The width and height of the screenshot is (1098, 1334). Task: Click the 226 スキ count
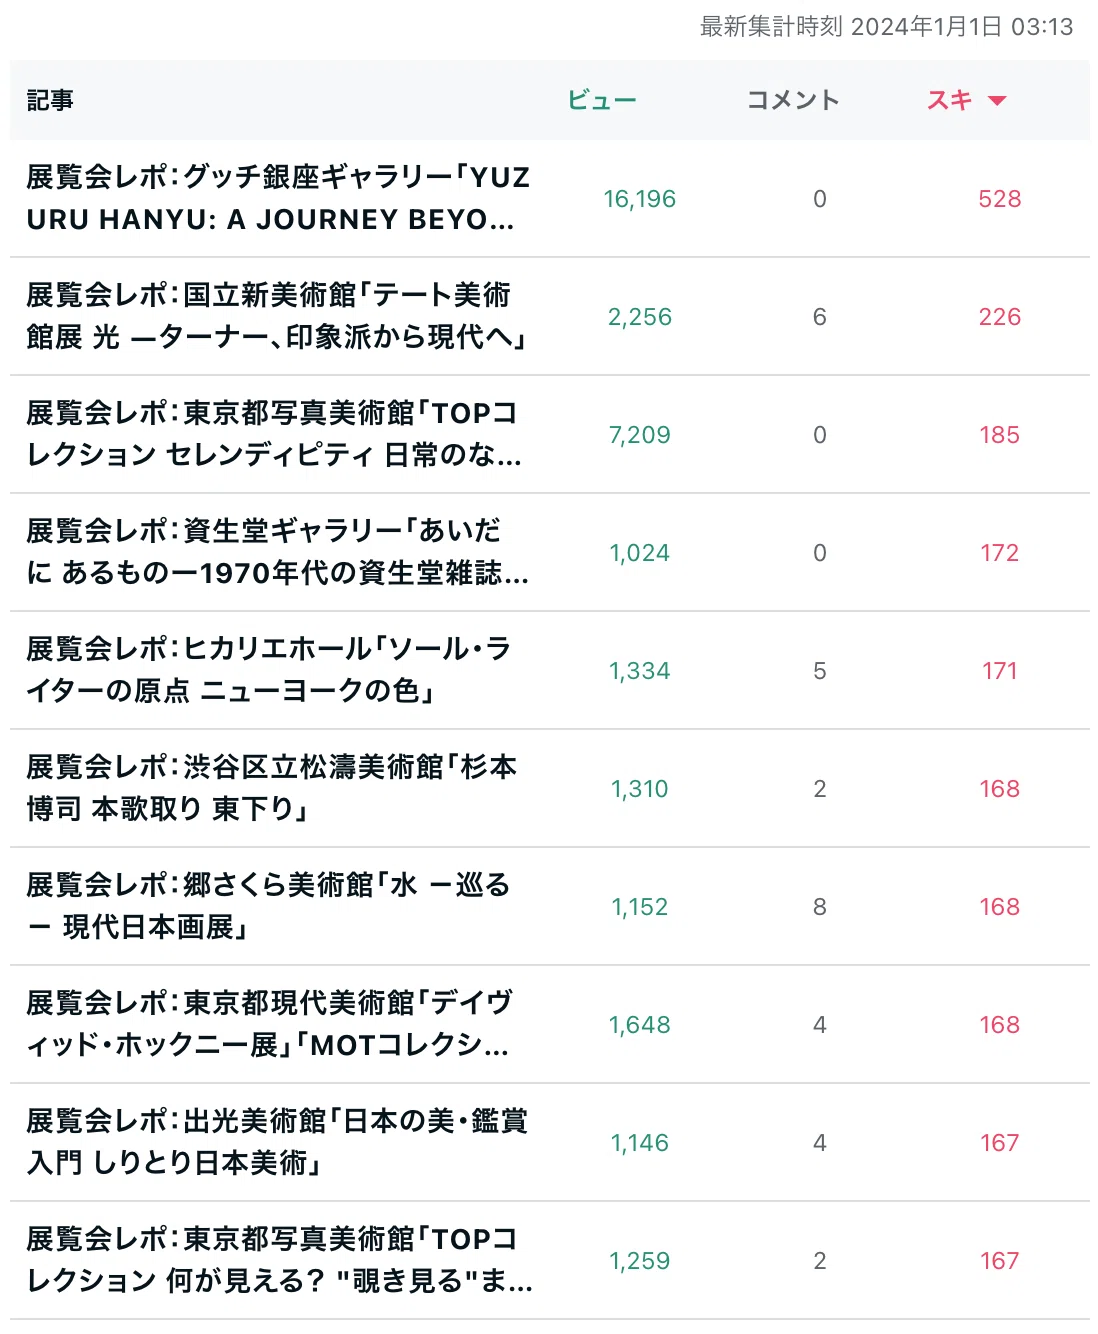(1000, 317)
